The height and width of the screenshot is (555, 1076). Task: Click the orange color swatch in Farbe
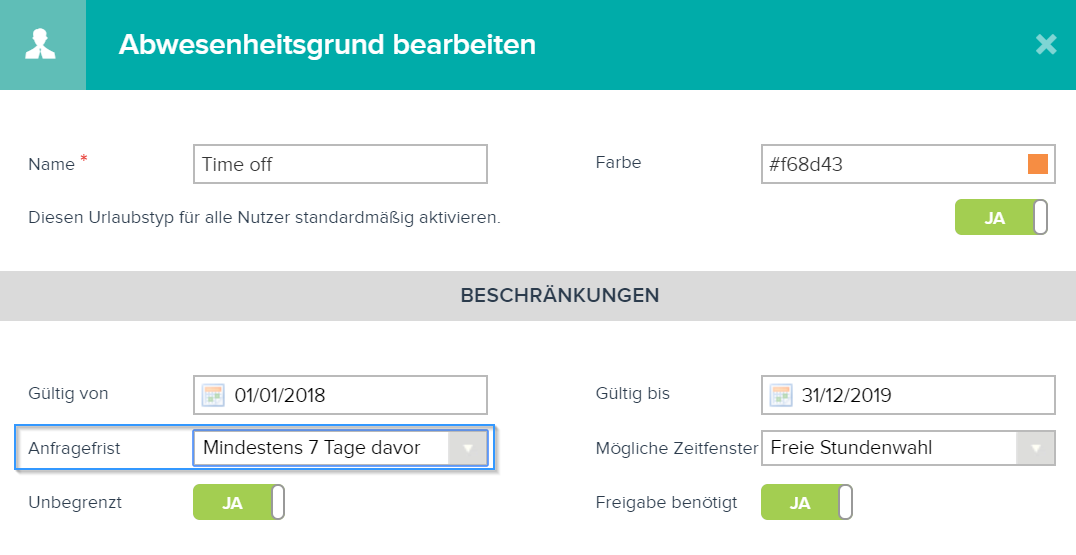[1038, 164]
